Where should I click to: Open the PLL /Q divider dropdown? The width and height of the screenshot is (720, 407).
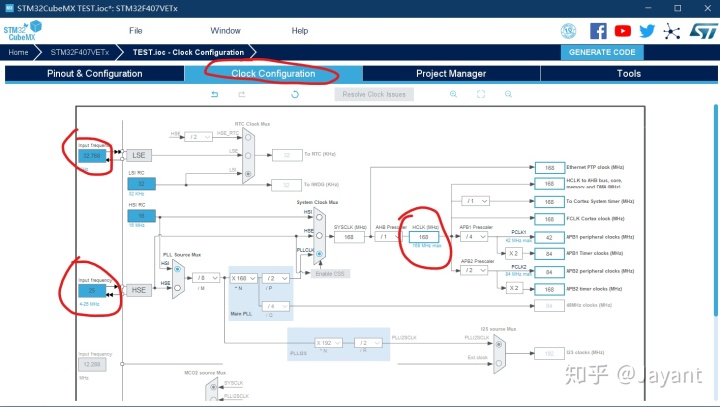coord(276,306)
